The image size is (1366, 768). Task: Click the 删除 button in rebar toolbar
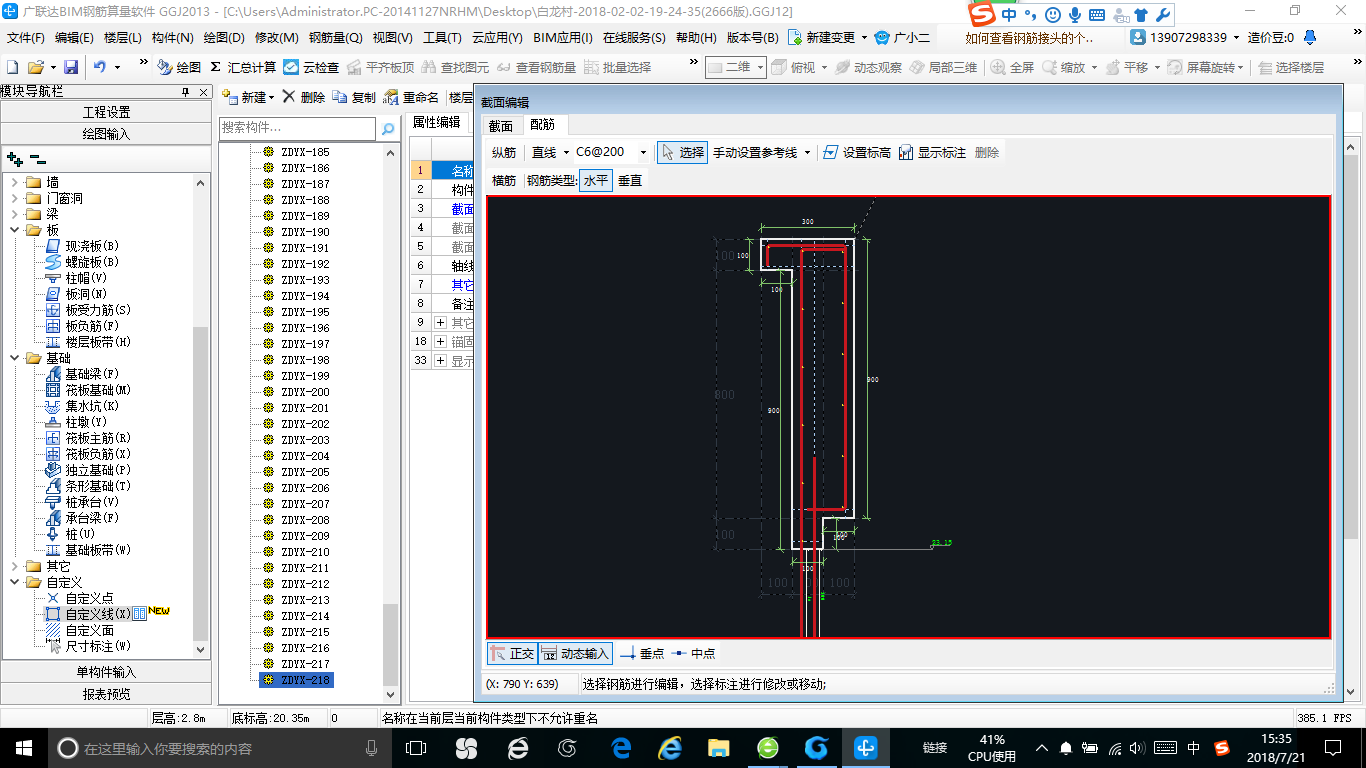pos(987,152)
